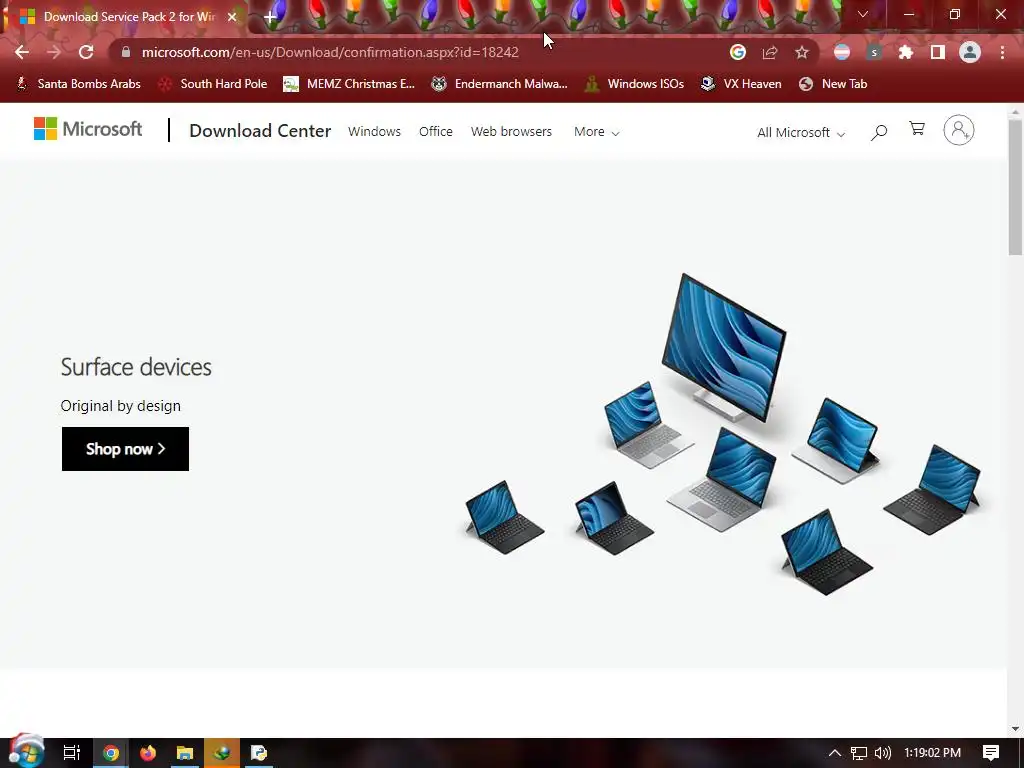Expand the All Microsoft dropdown

801,133
